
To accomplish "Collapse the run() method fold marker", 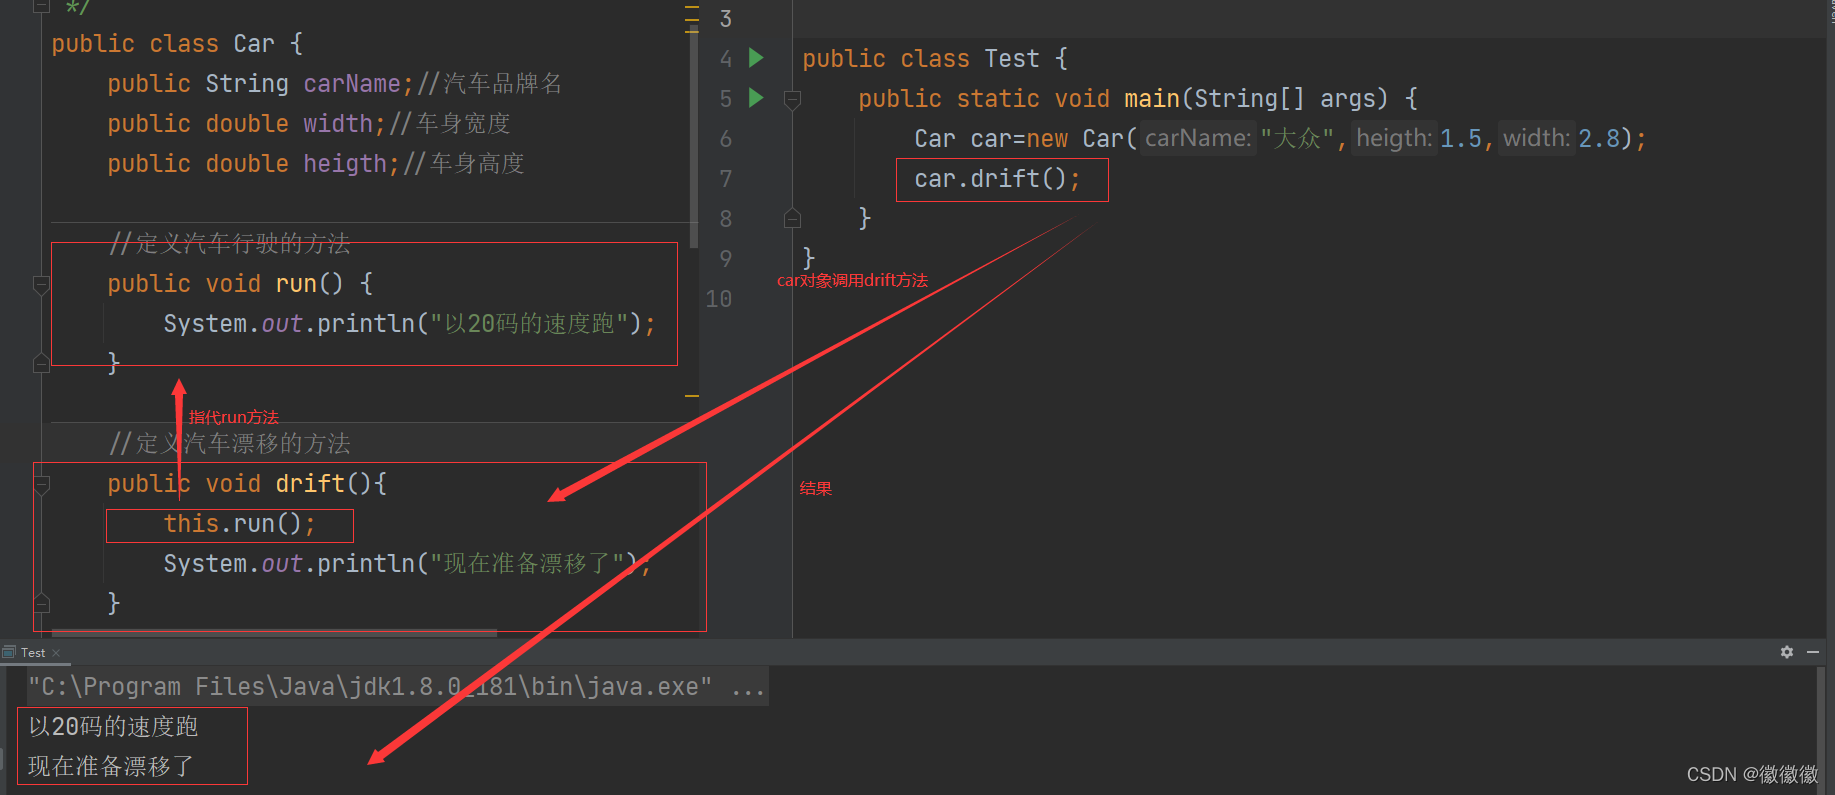I will coord(41,284).
